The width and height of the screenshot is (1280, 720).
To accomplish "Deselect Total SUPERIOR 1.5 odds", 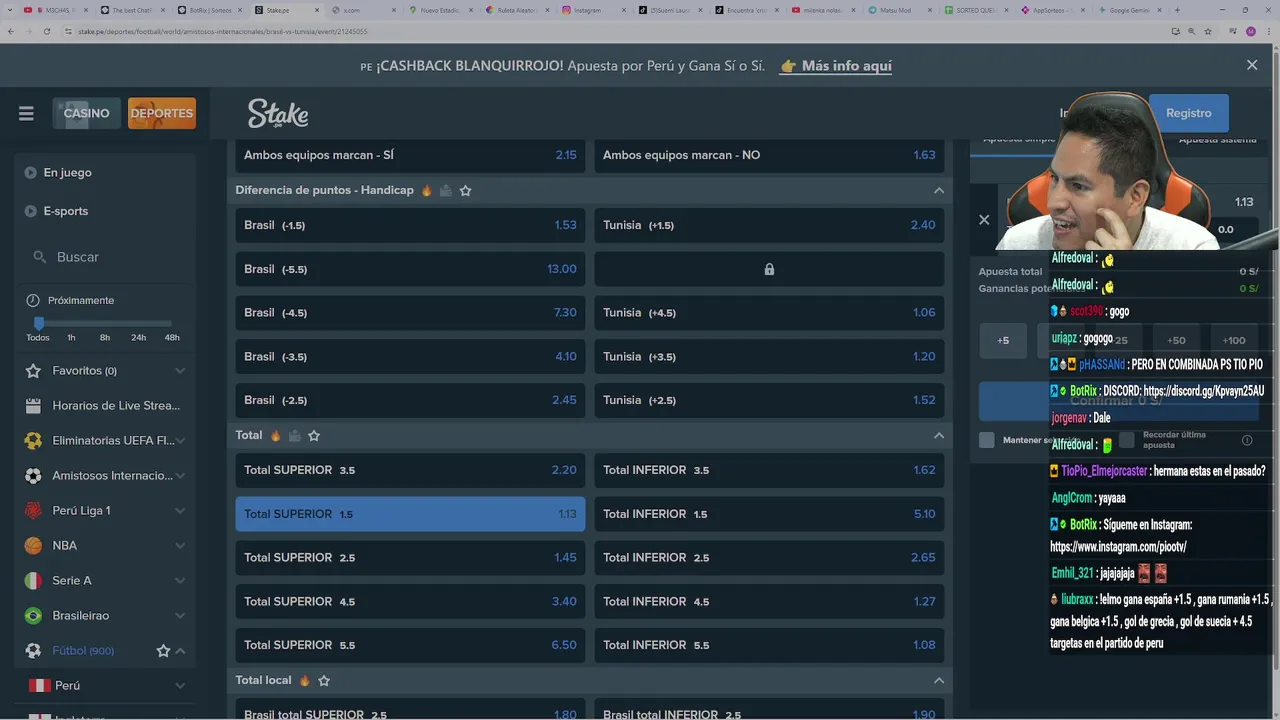I will point(410,514).
